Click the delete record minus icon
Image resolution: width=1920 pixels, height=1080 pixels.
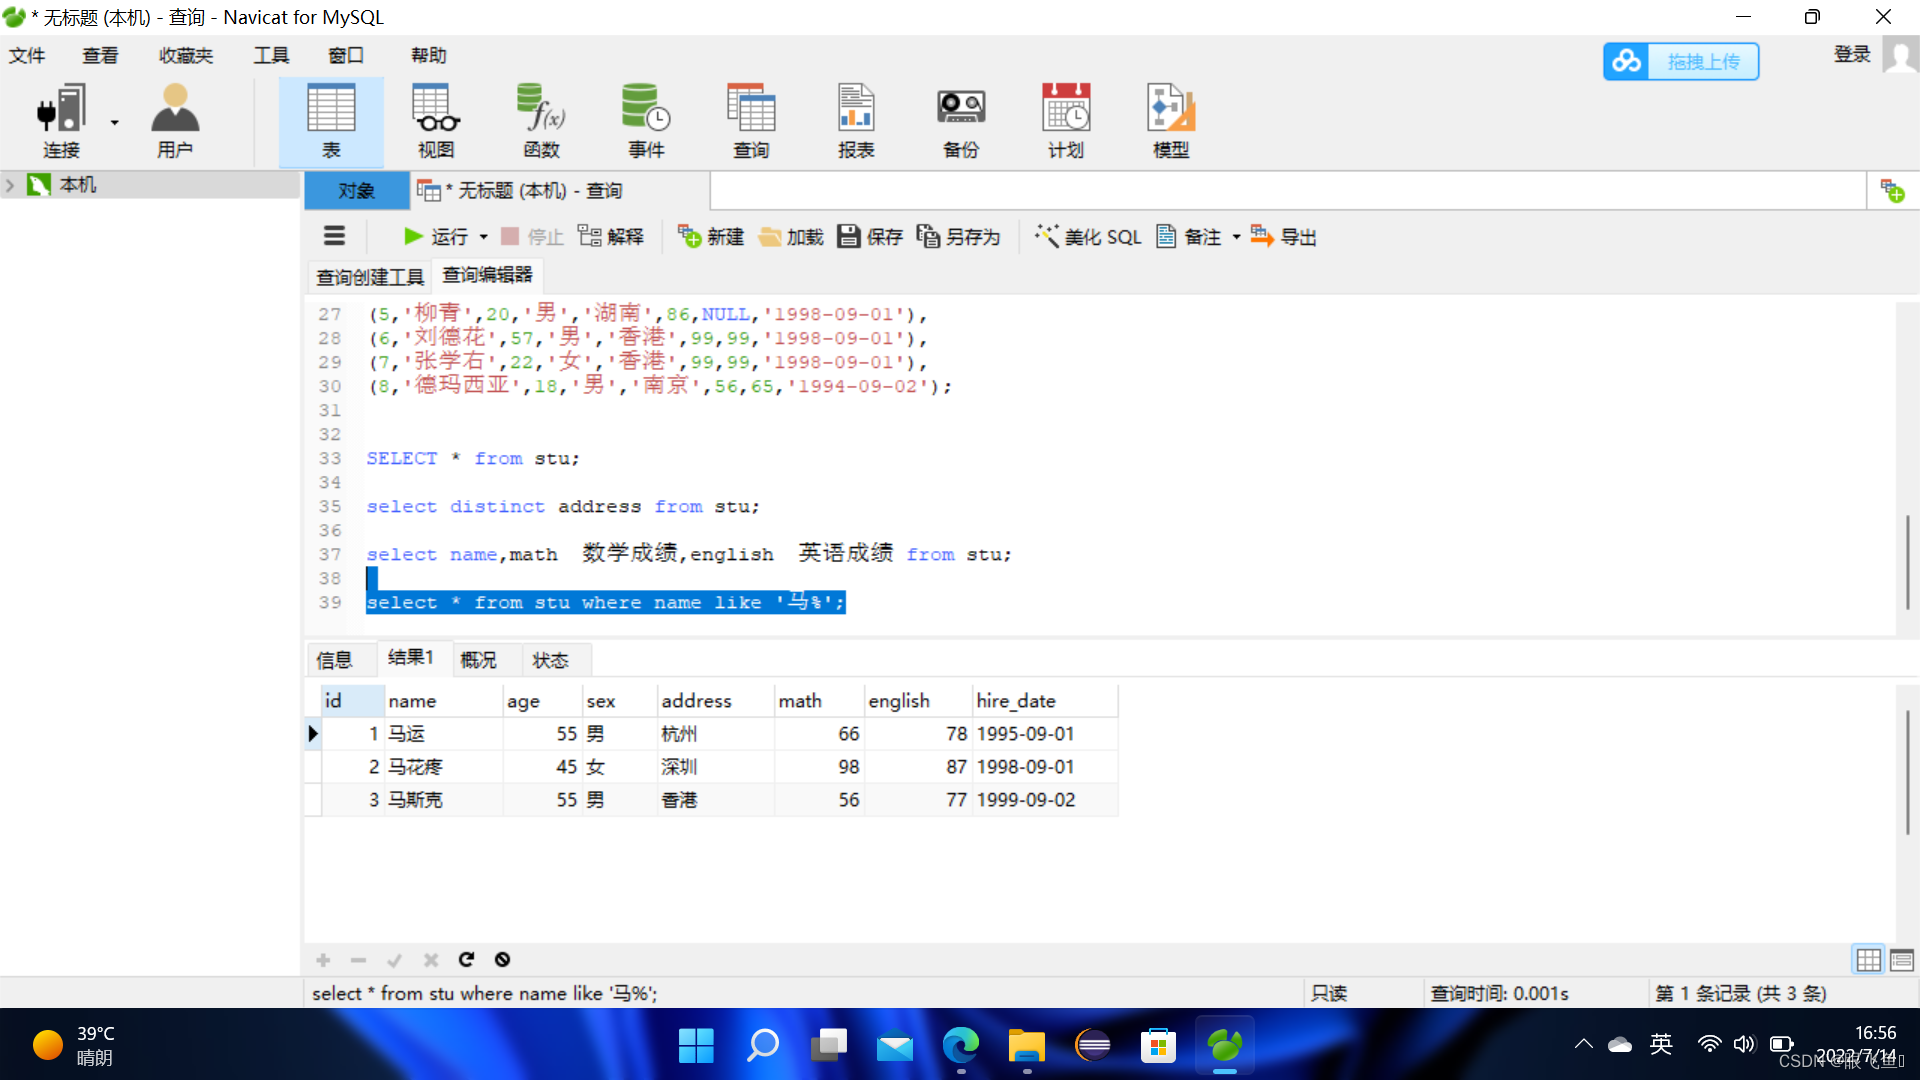click(x=358, y=960)
